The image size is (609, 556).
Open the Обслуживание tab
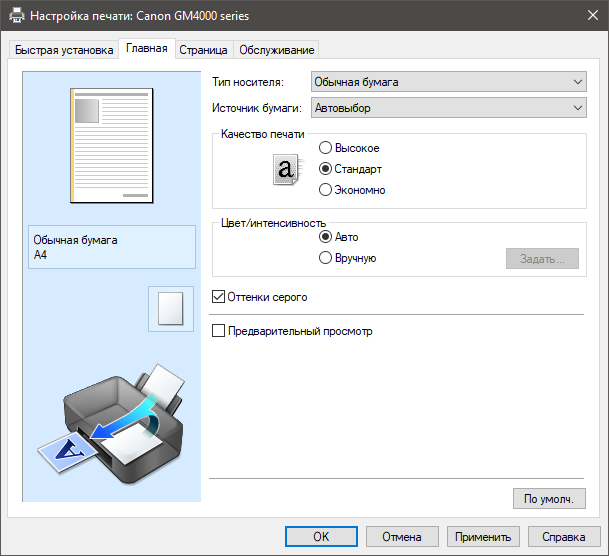click(x=277, y=50)
